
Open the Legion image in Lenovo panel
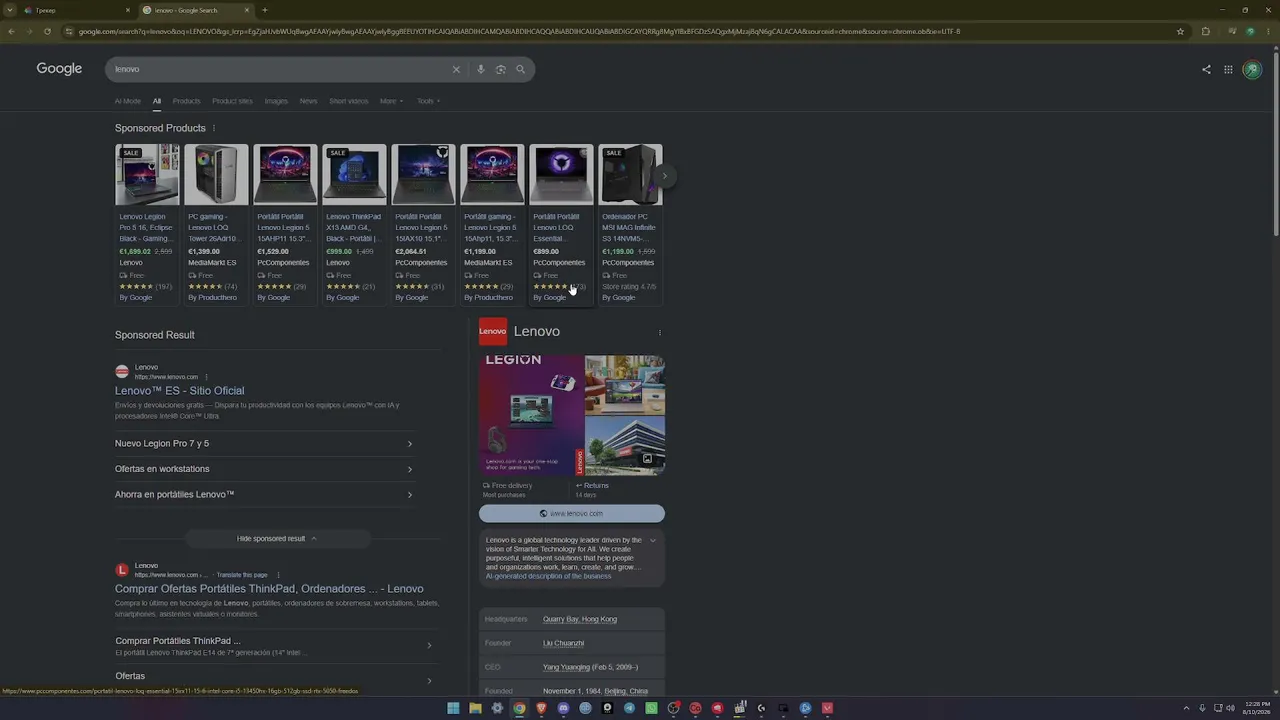531,415
